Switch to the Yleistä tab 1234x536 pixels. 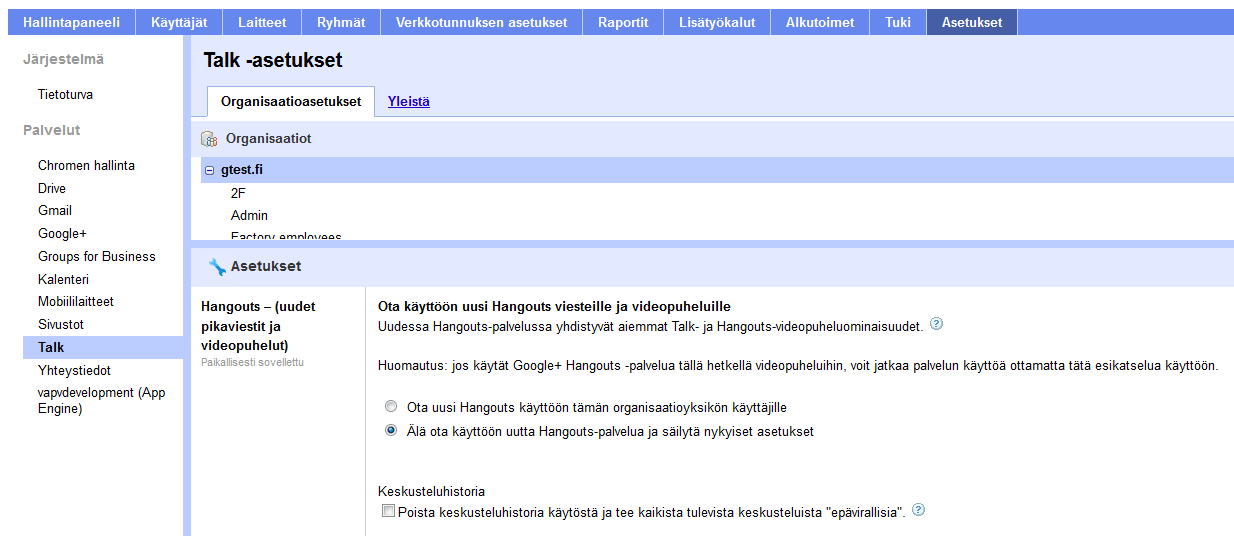(x=408, y=101)
